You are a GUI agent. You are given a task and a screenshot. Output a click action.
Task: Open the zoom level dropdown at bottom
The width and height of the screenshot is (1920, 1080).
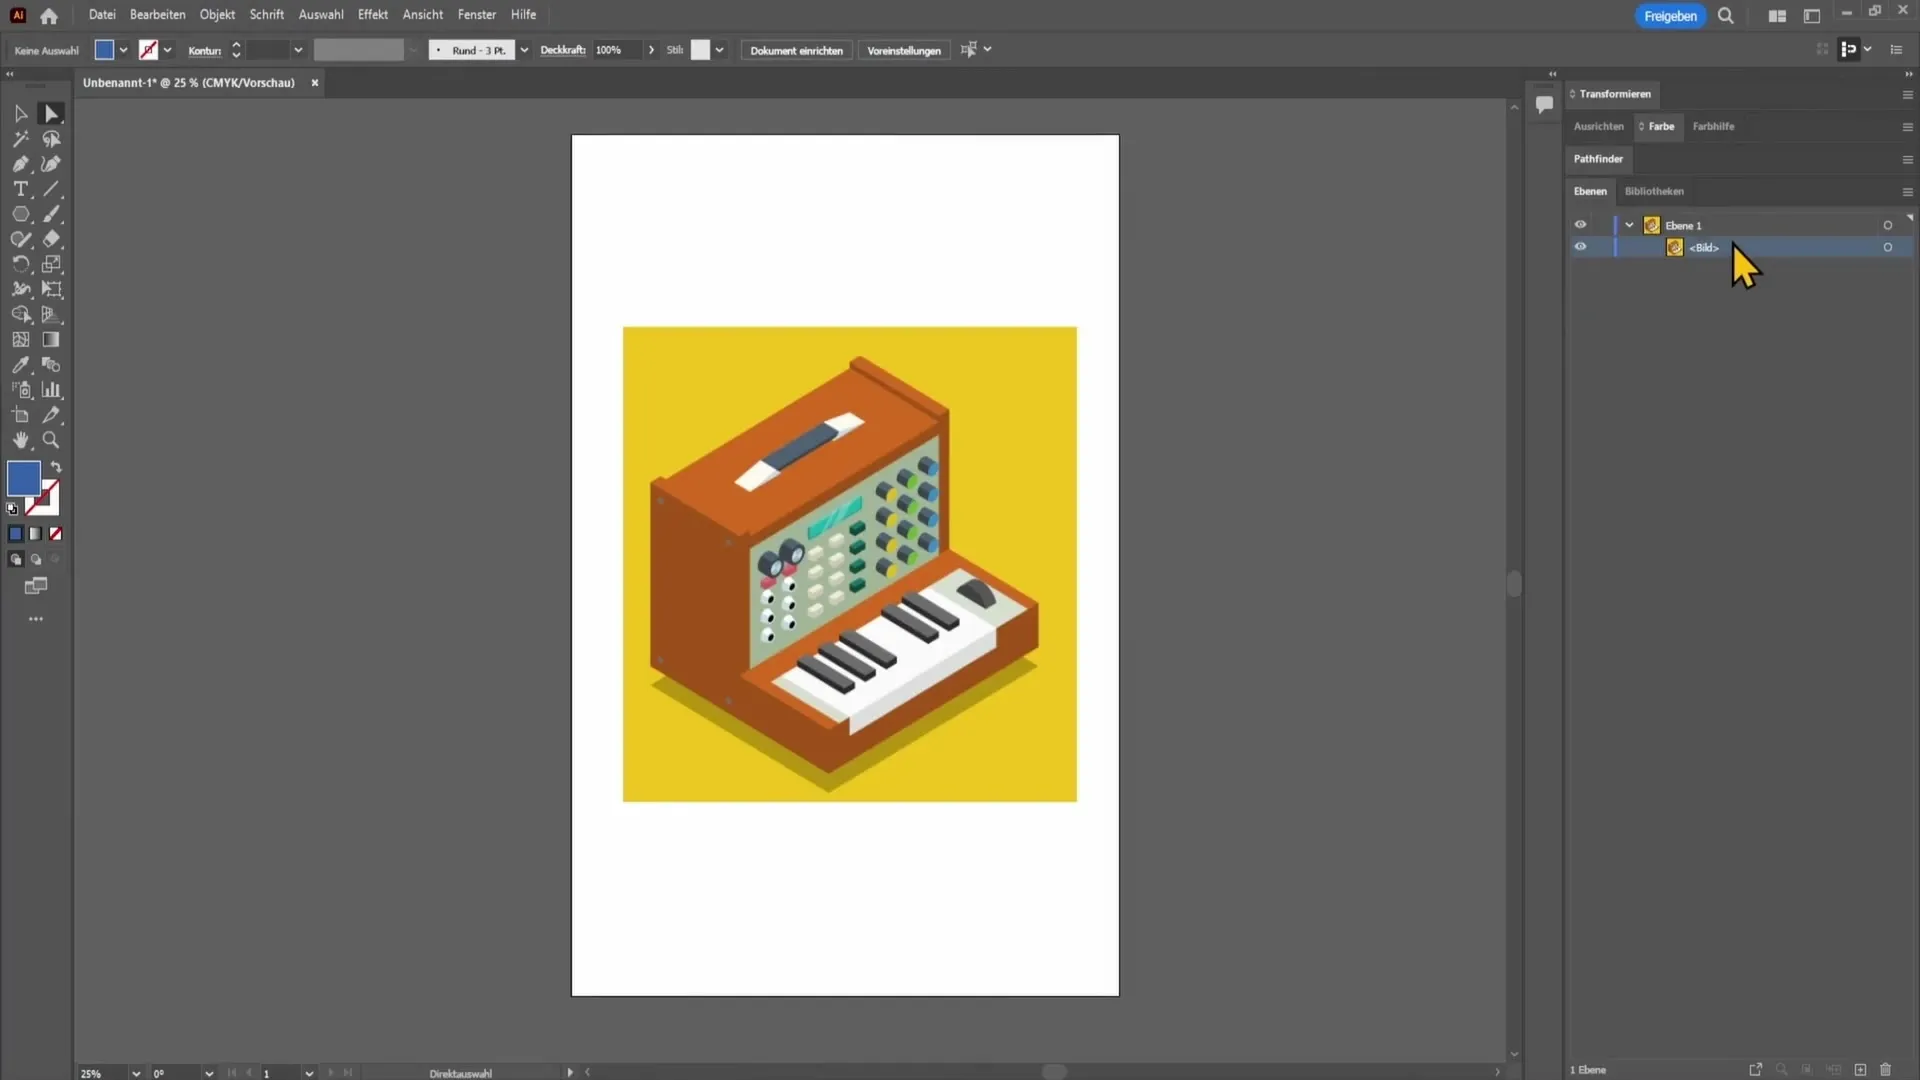(x=136, y=1073)
